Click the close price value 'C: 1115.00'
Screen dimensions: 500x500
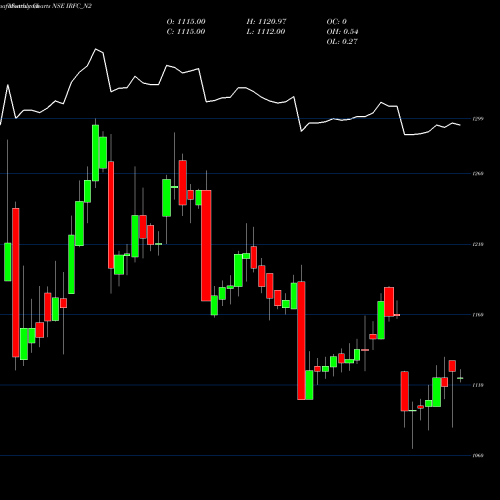186,32
